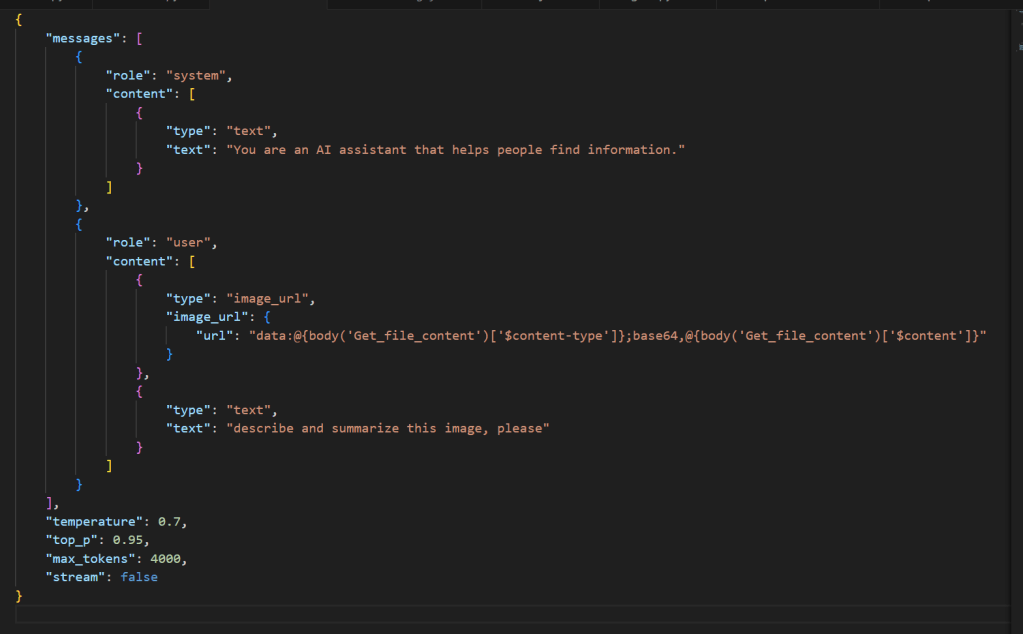Click the final closing curly brace
The height and width of the screenshot is (634, 1023).
(x=19, y=596)
